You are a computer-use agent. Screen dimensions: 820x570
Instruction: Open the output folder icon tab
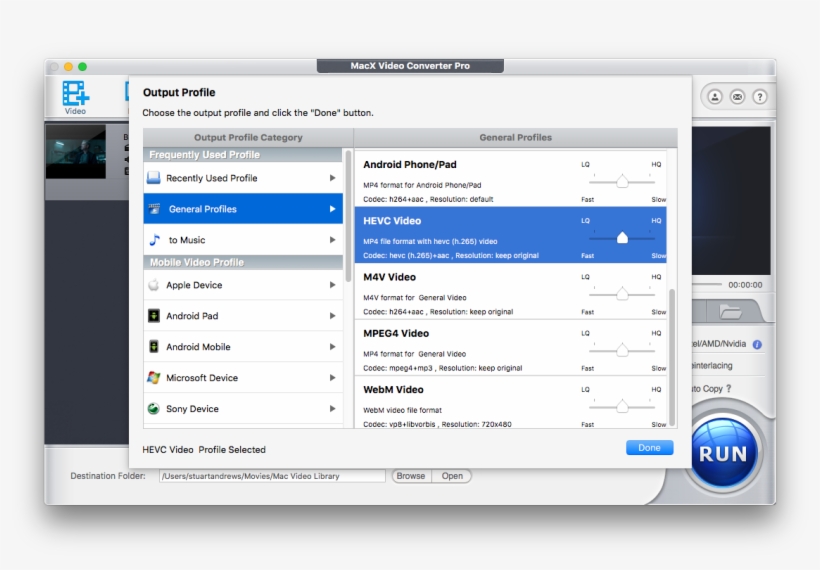point(730,312)
